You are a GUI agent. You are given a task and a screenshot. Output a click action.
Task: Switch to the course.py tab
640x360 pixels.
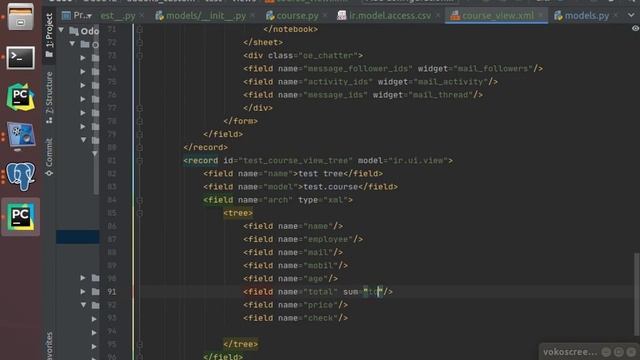(x=297, y=16)
